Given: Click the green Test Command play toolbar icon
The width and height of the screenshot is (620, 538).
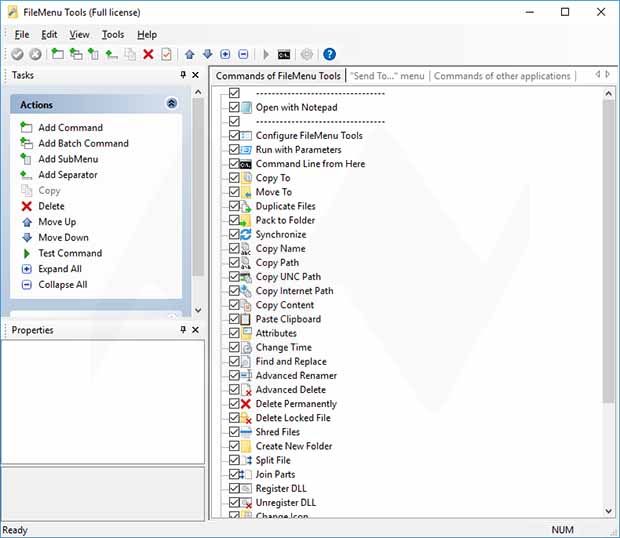Looking at the screenshot, I should [266, 54].
